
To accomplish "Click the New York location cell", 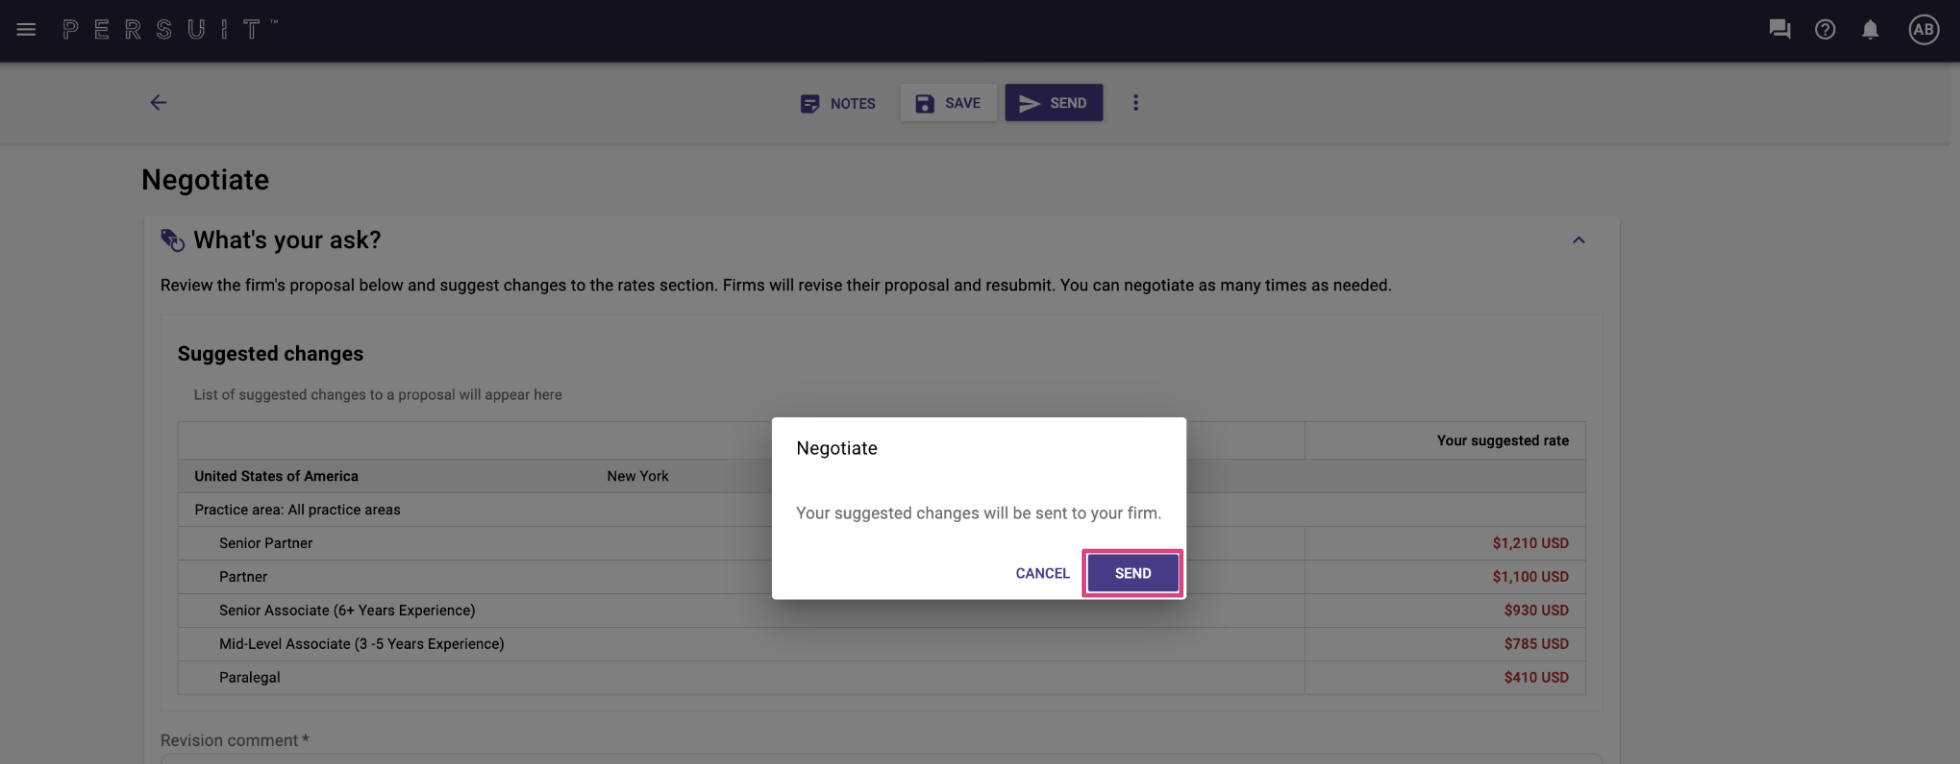I will pos(638,476).
